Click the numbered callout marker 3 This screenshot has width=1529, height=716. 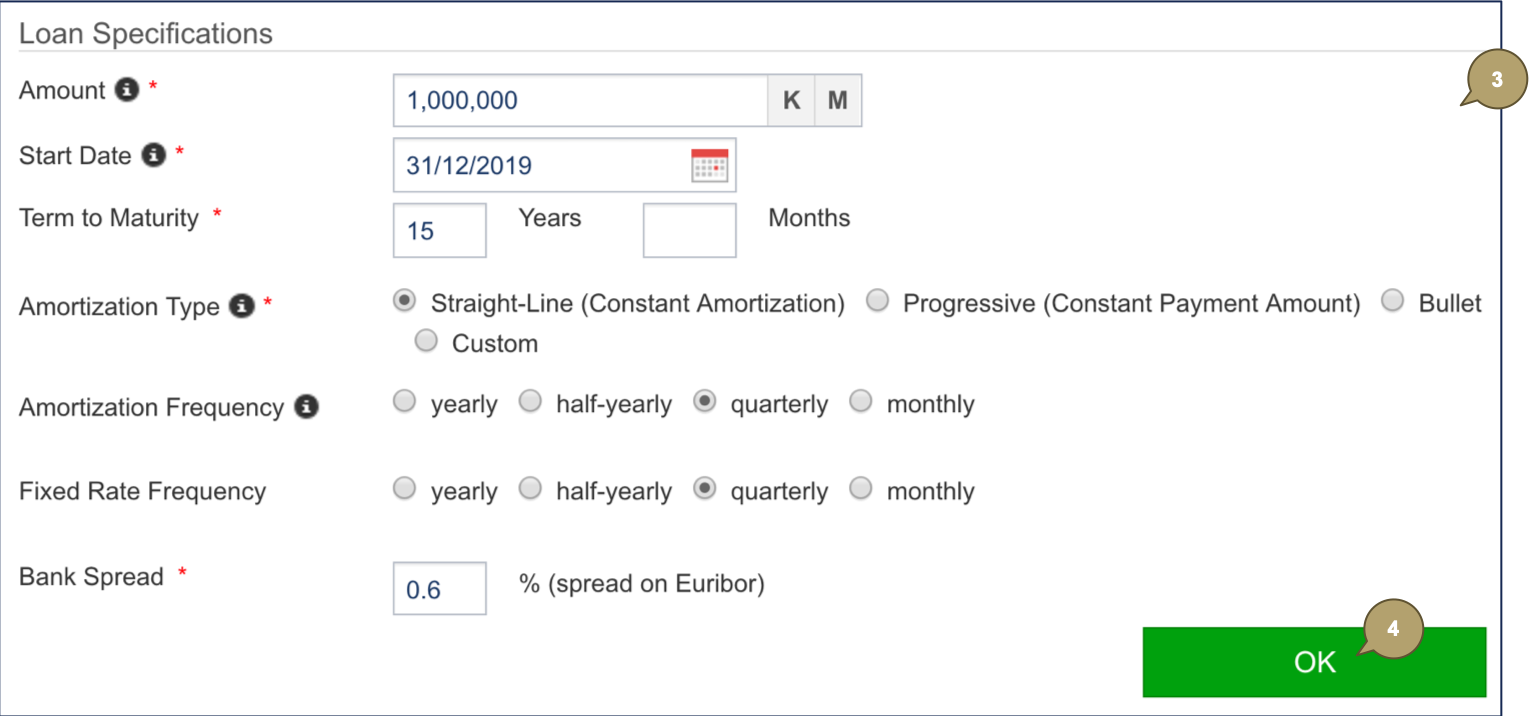[1495, 80]
